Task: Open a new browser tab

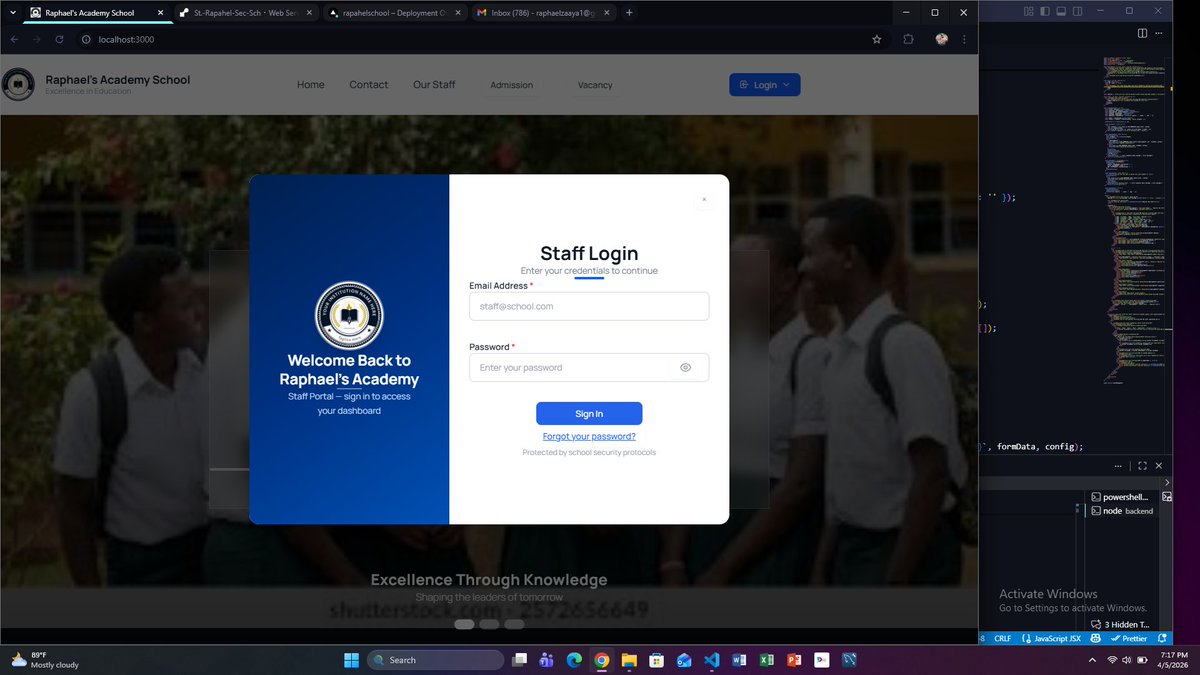Action: [x=629, y=13]
